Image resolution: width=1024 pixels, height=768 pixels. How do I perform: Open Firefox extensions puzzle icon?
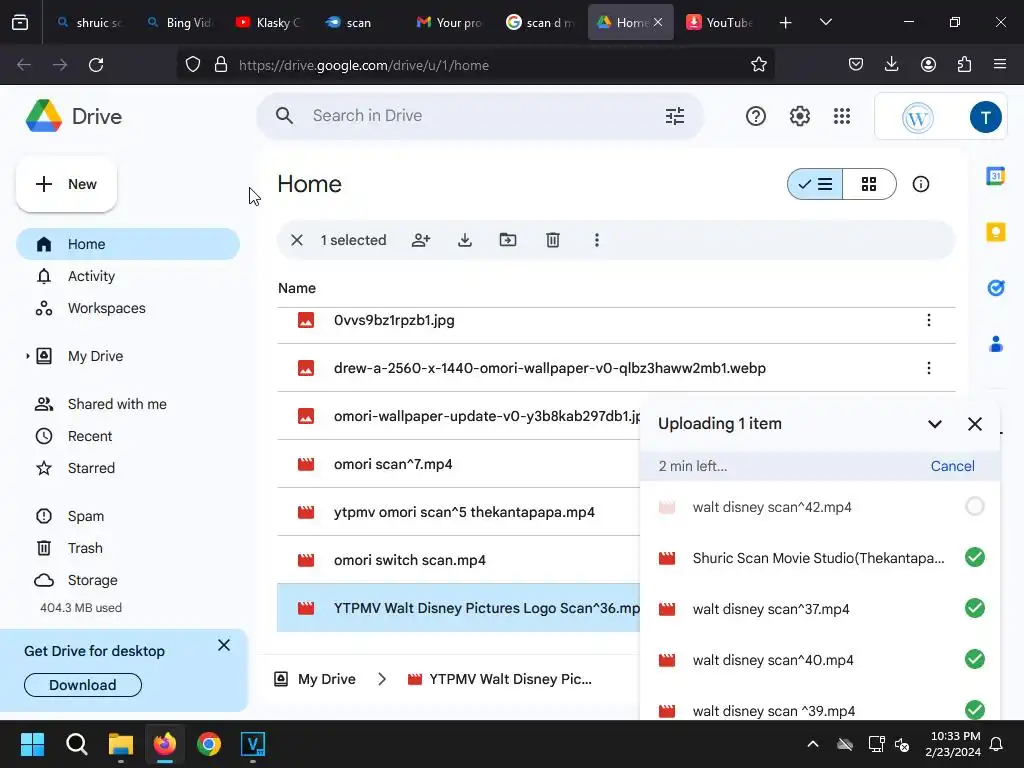click(x=965, y=65)
